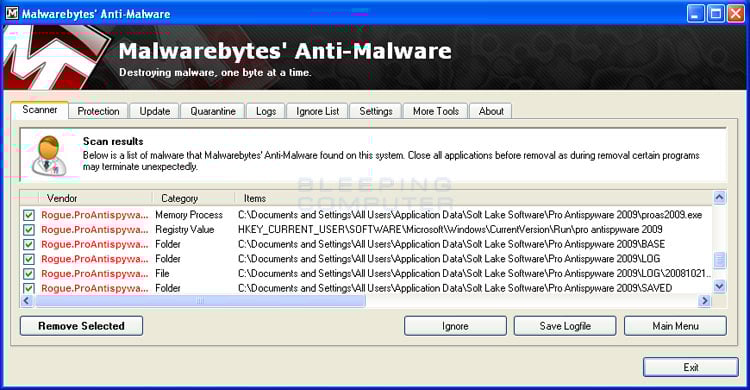Click the Malwarebytes M logo in banner

point(56,58)
